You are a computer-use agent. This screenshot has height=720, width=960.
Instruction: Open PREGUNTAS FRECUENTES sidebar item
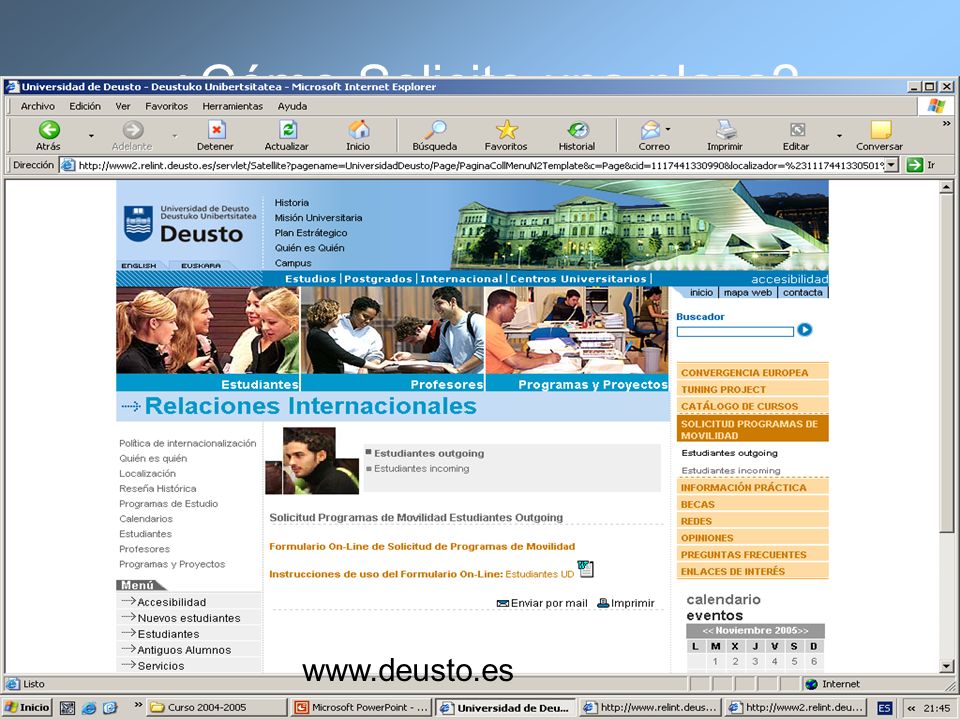[x=752, y=555]
